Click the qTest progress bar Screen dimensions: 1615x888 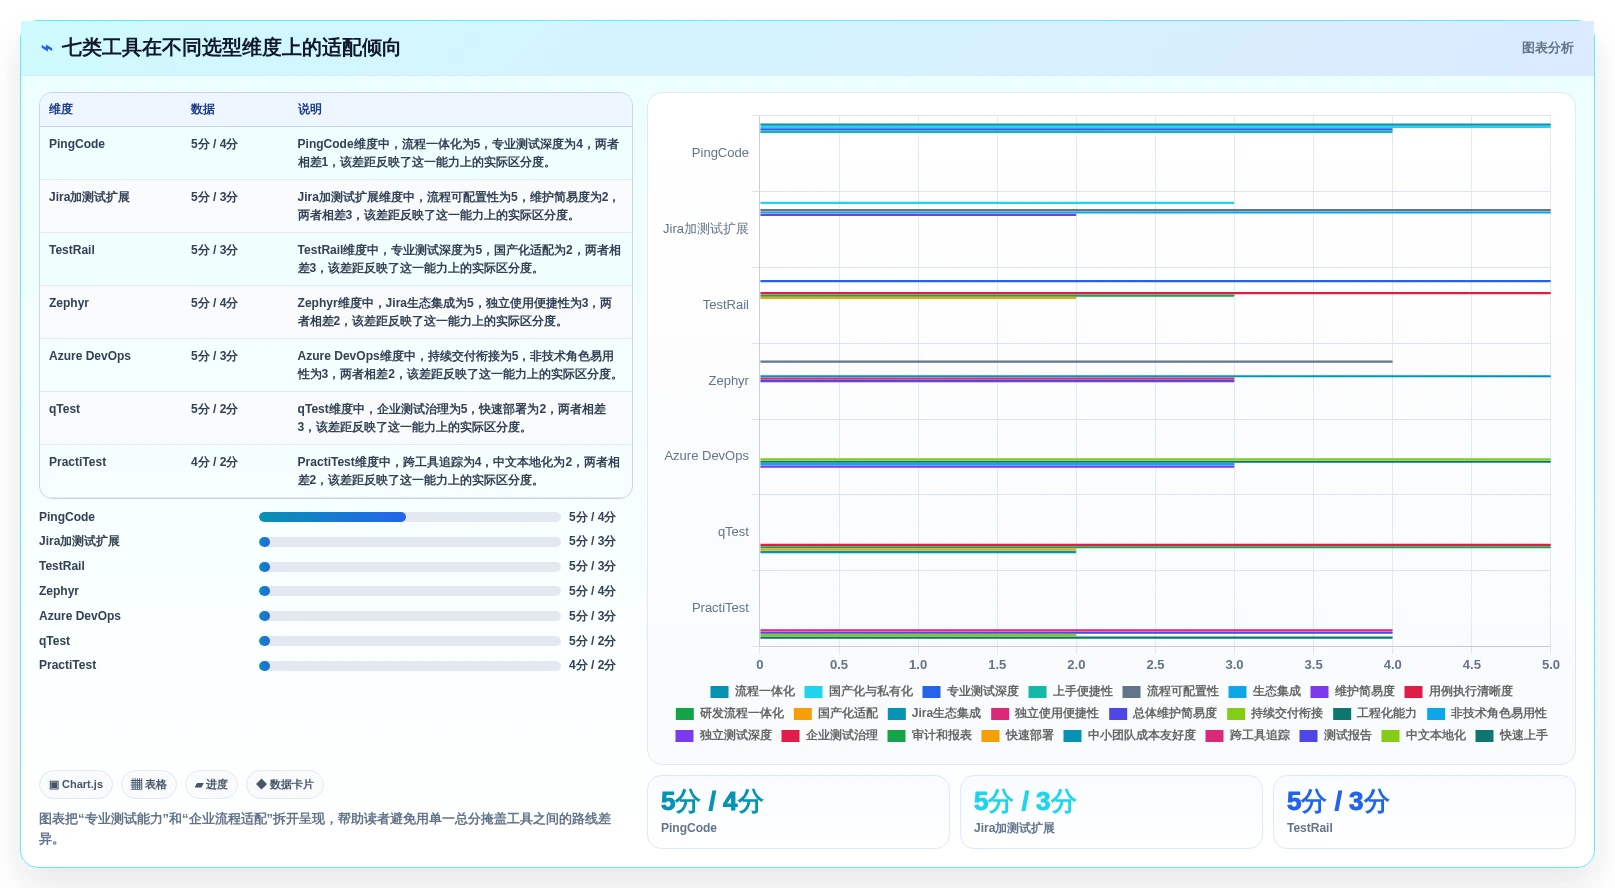pos(410,641)
